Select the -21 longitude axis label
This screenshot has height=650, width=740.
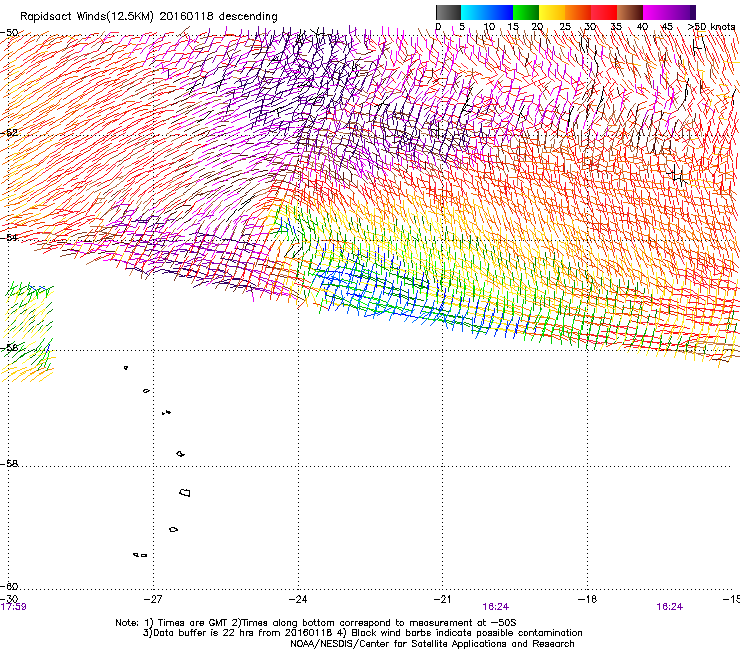442,599
